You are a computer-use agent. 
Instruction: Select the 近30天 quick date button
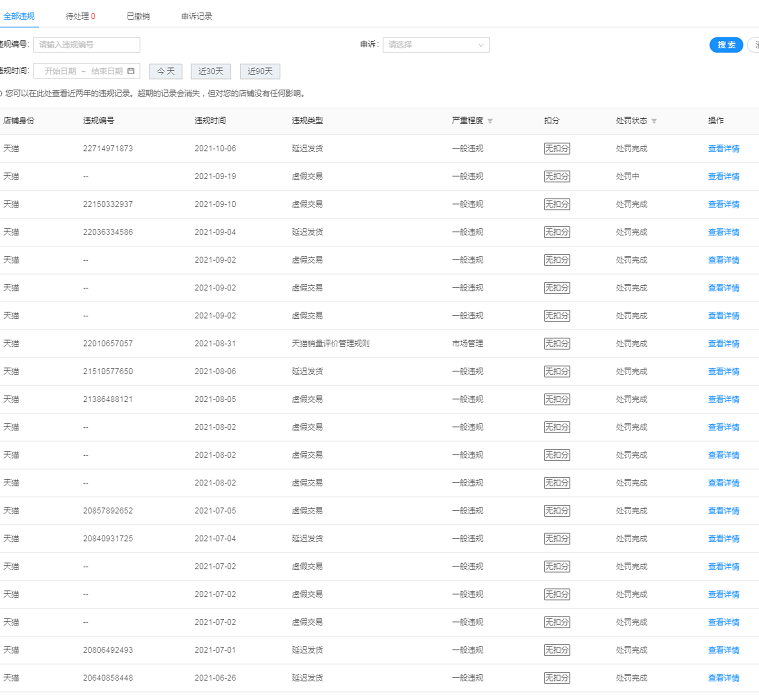point(211,71)
